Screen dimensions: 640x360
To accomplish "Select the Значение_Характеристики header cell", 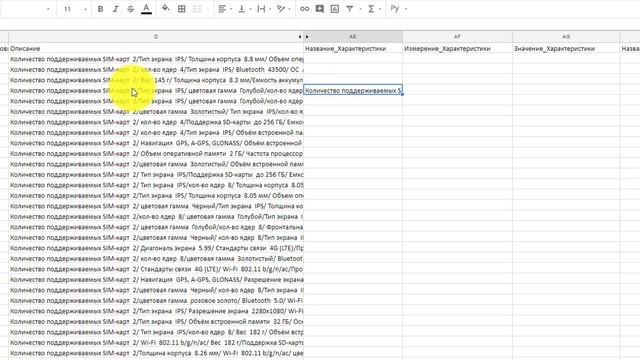I will point(566,49).
